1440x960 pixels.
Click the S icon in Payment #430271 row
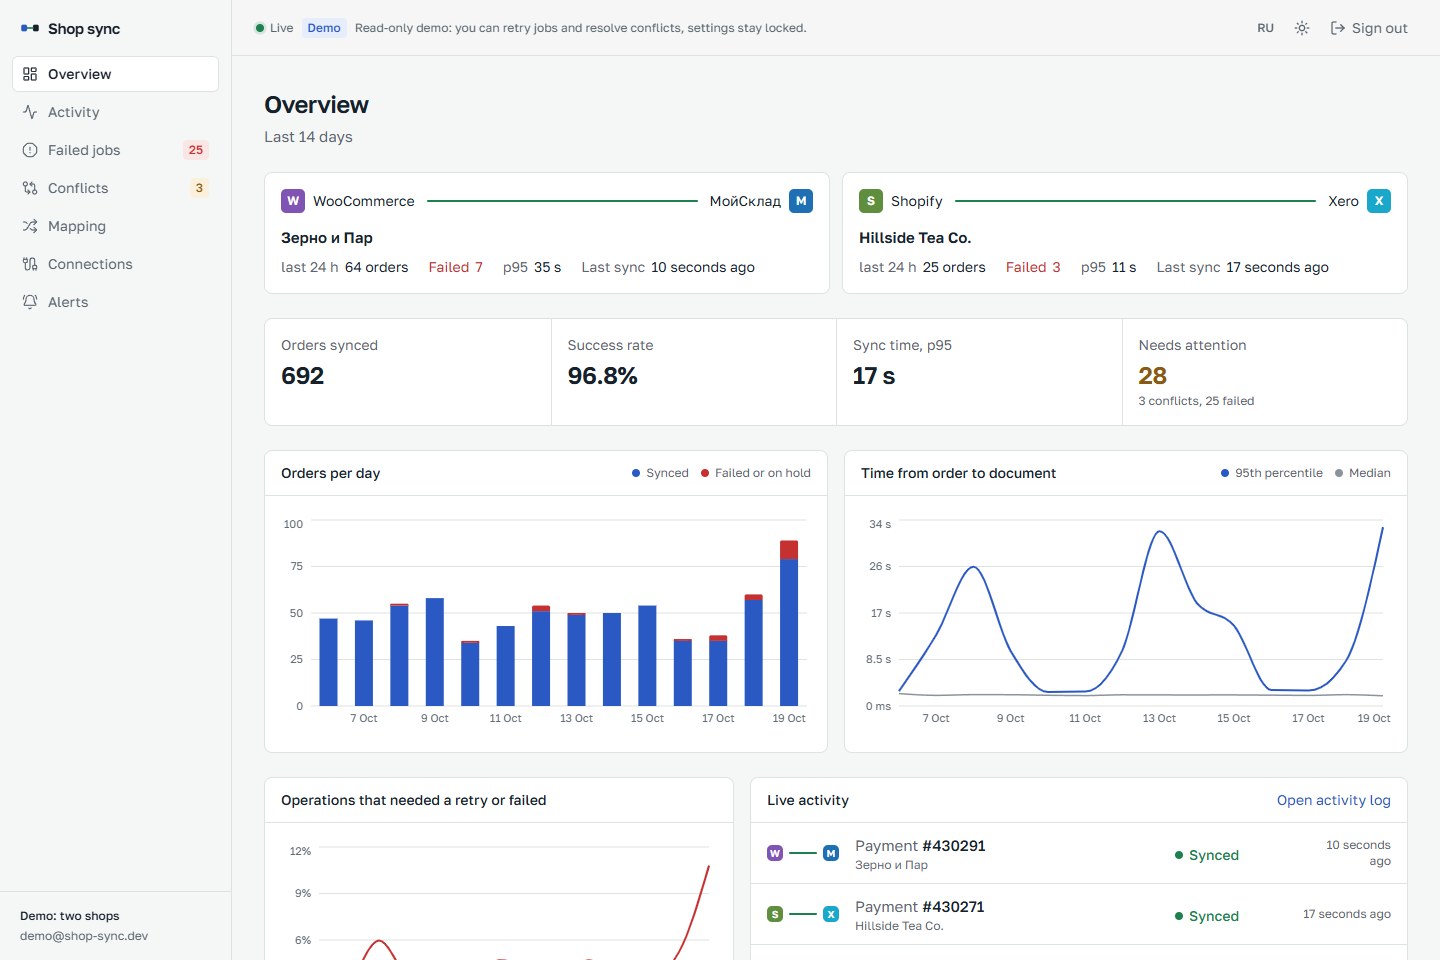tap(775, 914)
